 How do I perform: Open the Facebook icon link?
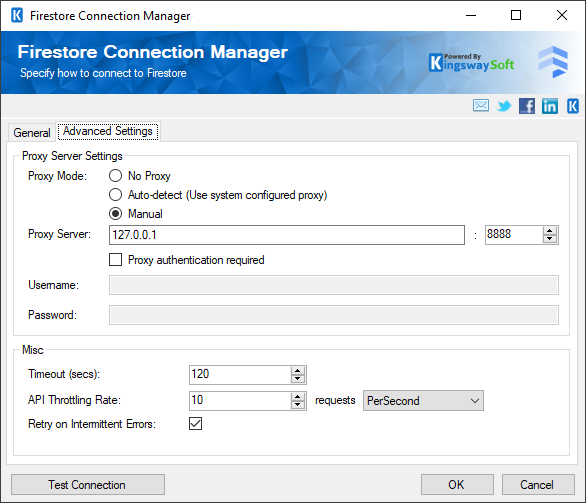(527, 106)
